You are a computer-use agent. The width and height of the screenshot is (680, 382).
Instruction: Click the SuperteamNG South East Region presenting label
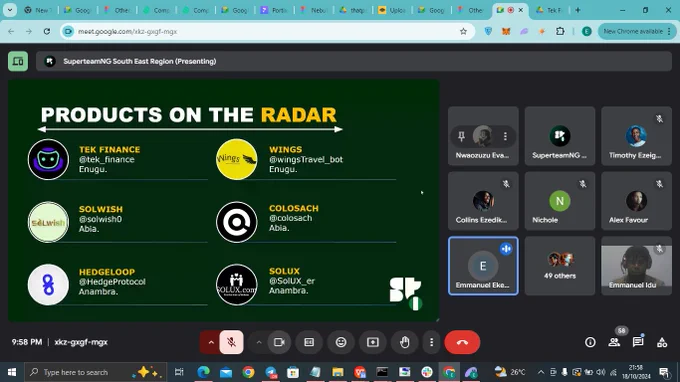click(x=140, y=61)
